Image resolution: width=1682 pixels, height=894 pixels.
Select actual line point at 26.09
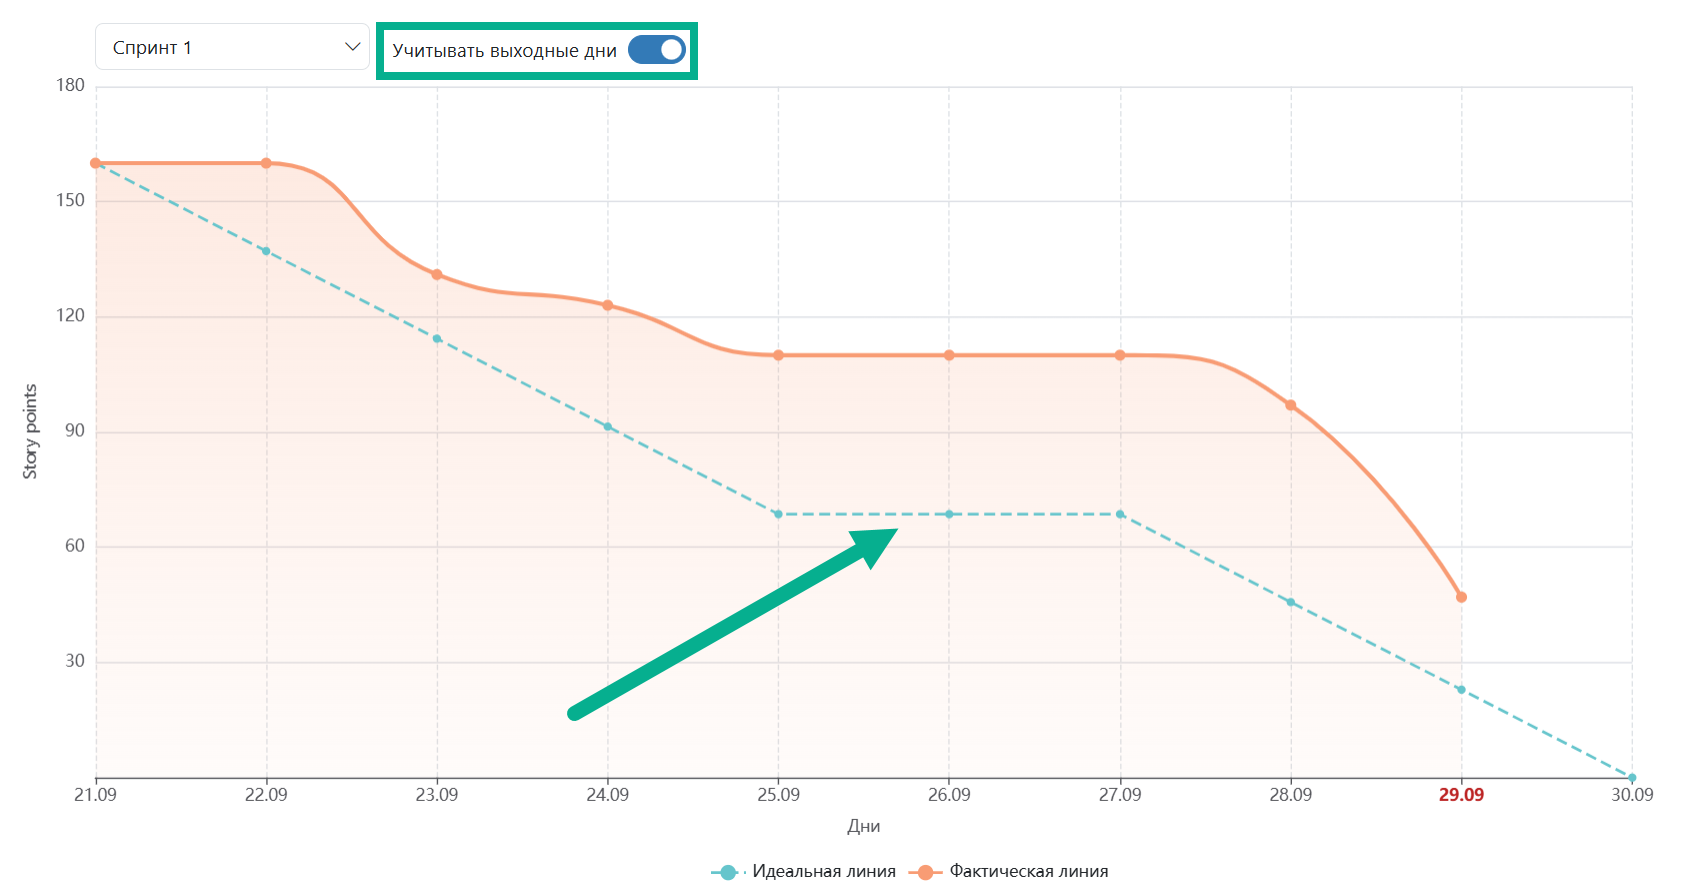click(x=949, y=355)
